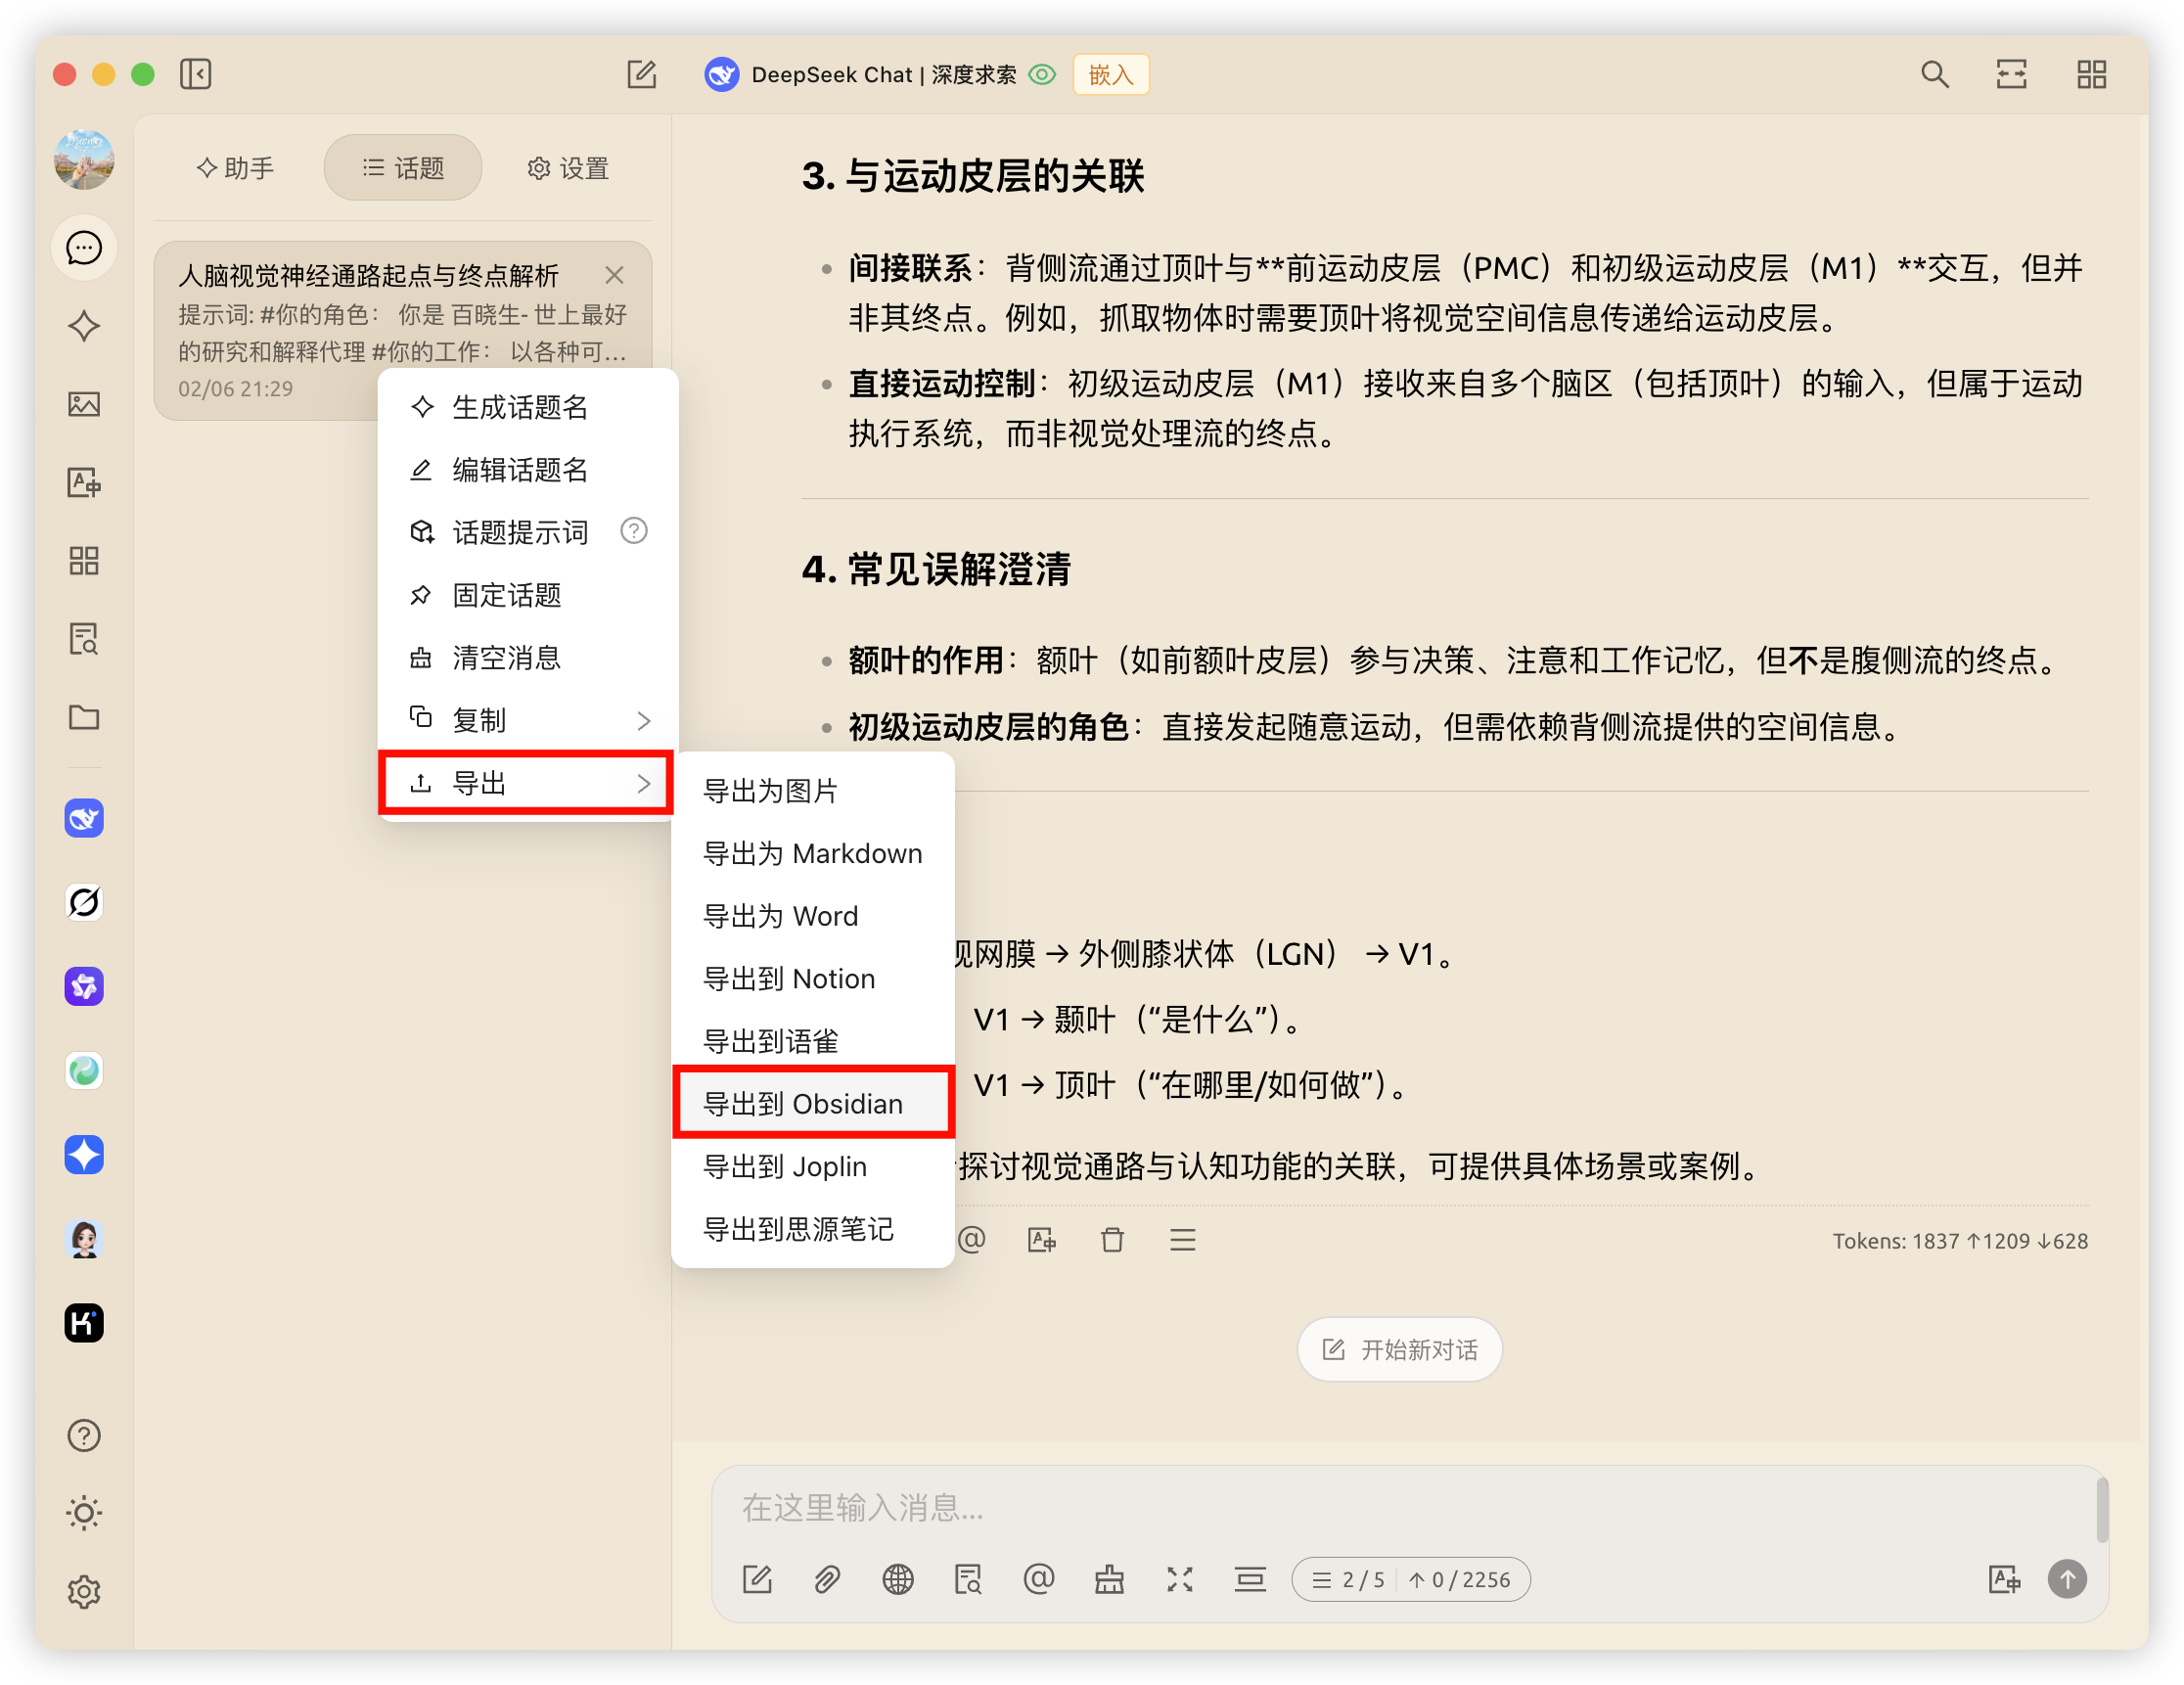The image size is (2184, 1685).
Task: Toggle light/dark theme sun icon
Action: pos(84,1513)
